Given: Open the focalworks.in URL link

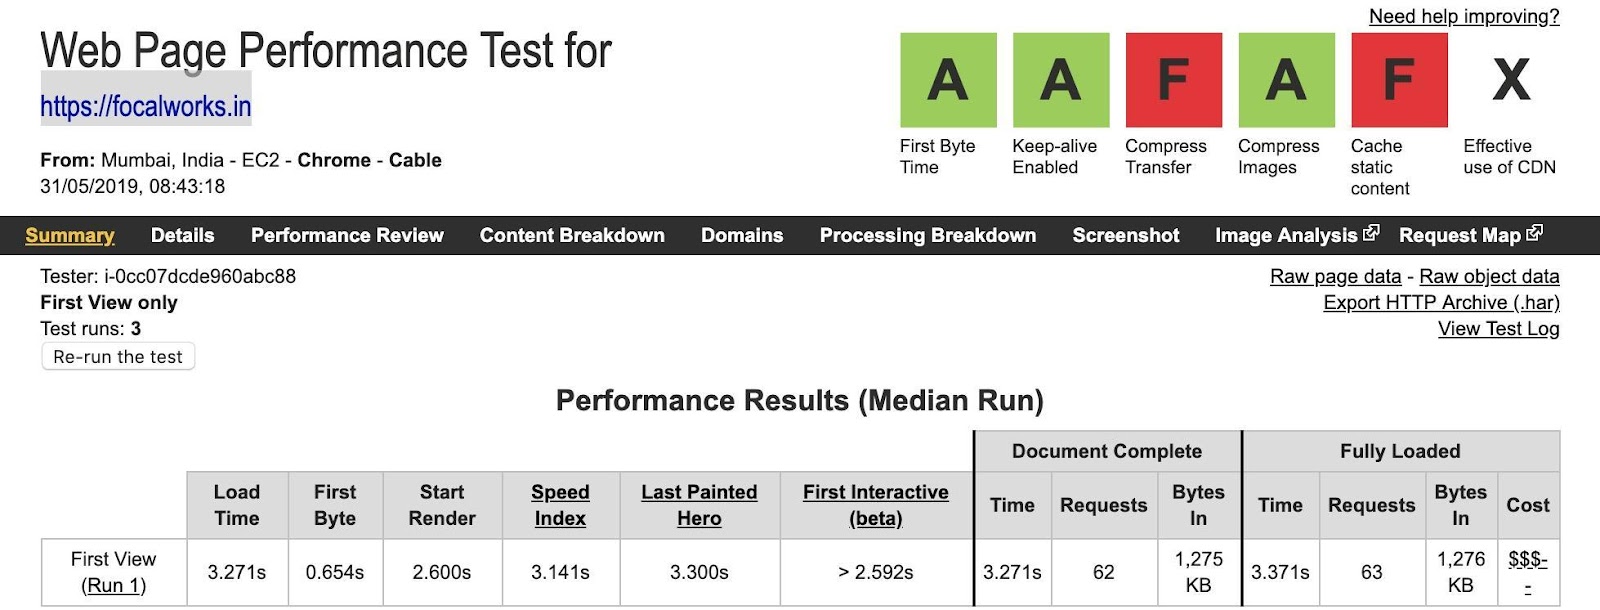Looking at the screenshot, I should coord(146,106).
